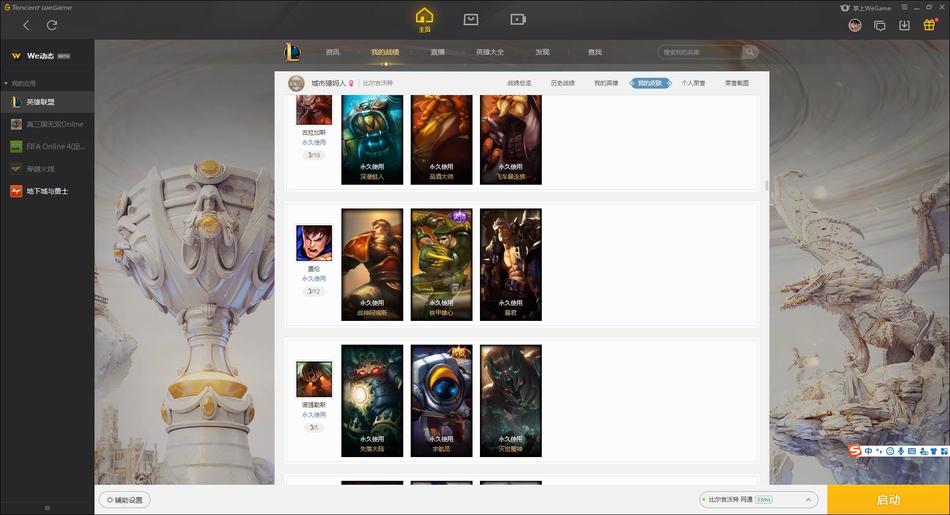Open the 我的战绩 tab
The height and width of the screenshot is (515, 950).
point(385,52)
